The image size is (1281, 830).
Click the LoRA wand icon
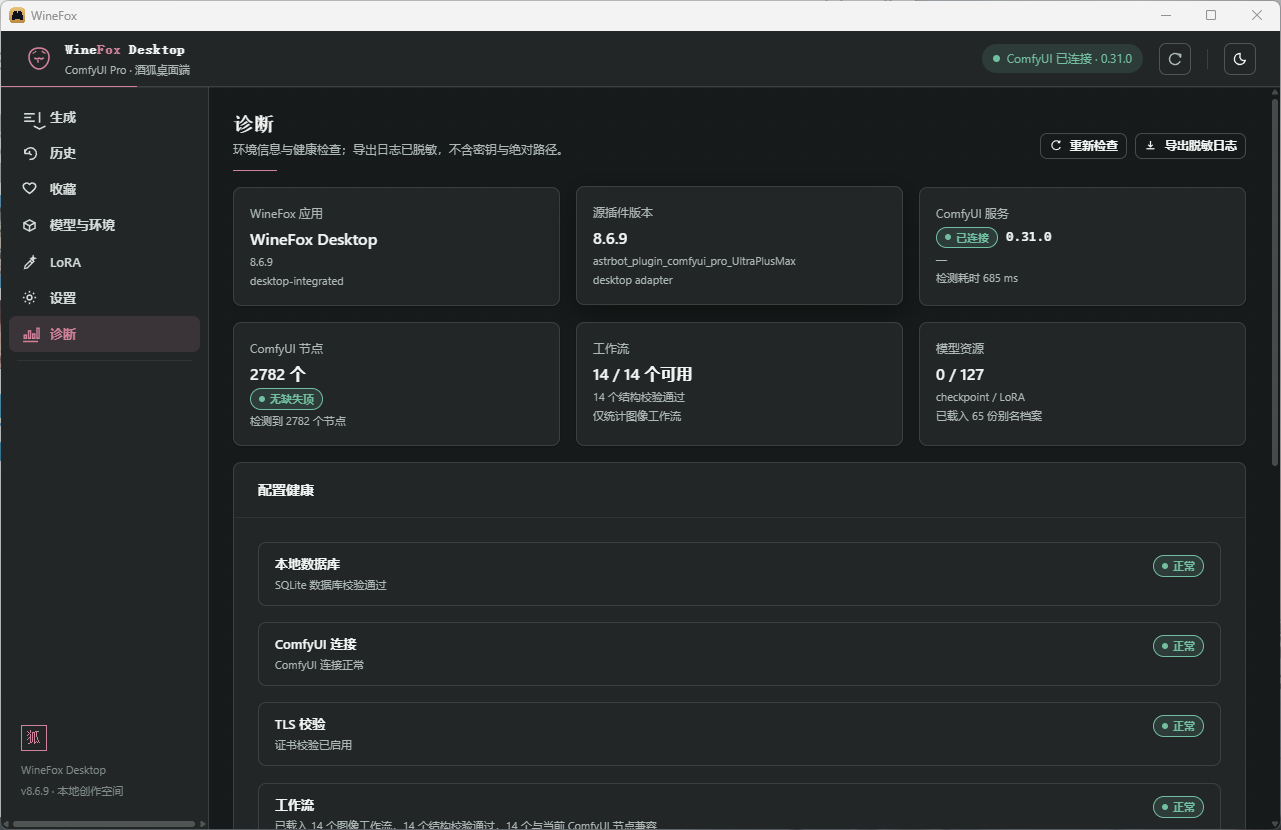click(30, 262)
